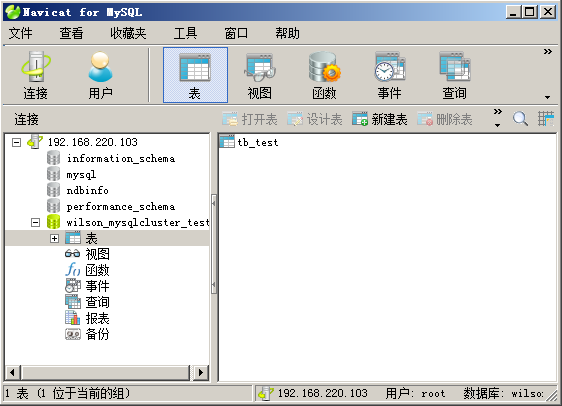
Task: Open the 查询 query toolbar icon
Action: 454,75
